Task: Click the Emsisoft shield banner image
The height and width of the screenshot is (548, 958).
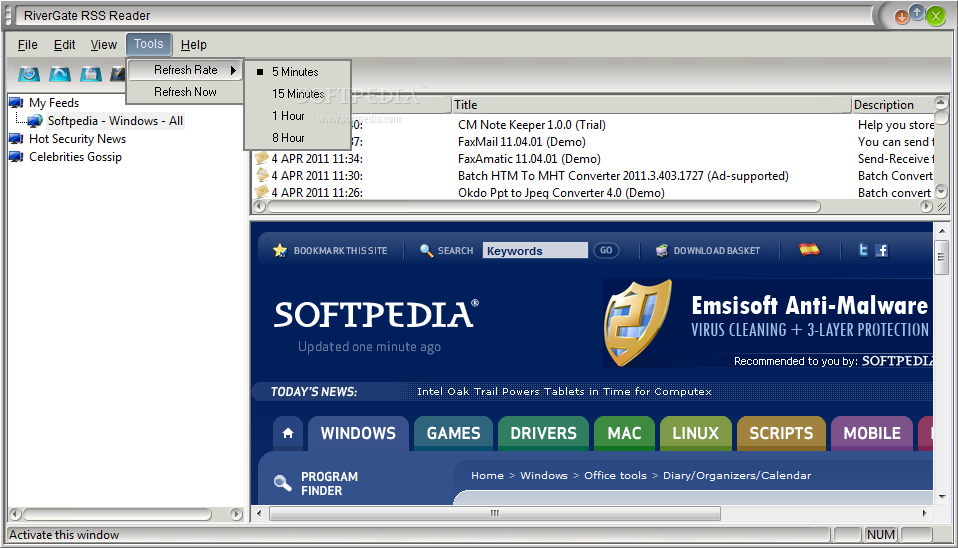Action: (638, 323)
